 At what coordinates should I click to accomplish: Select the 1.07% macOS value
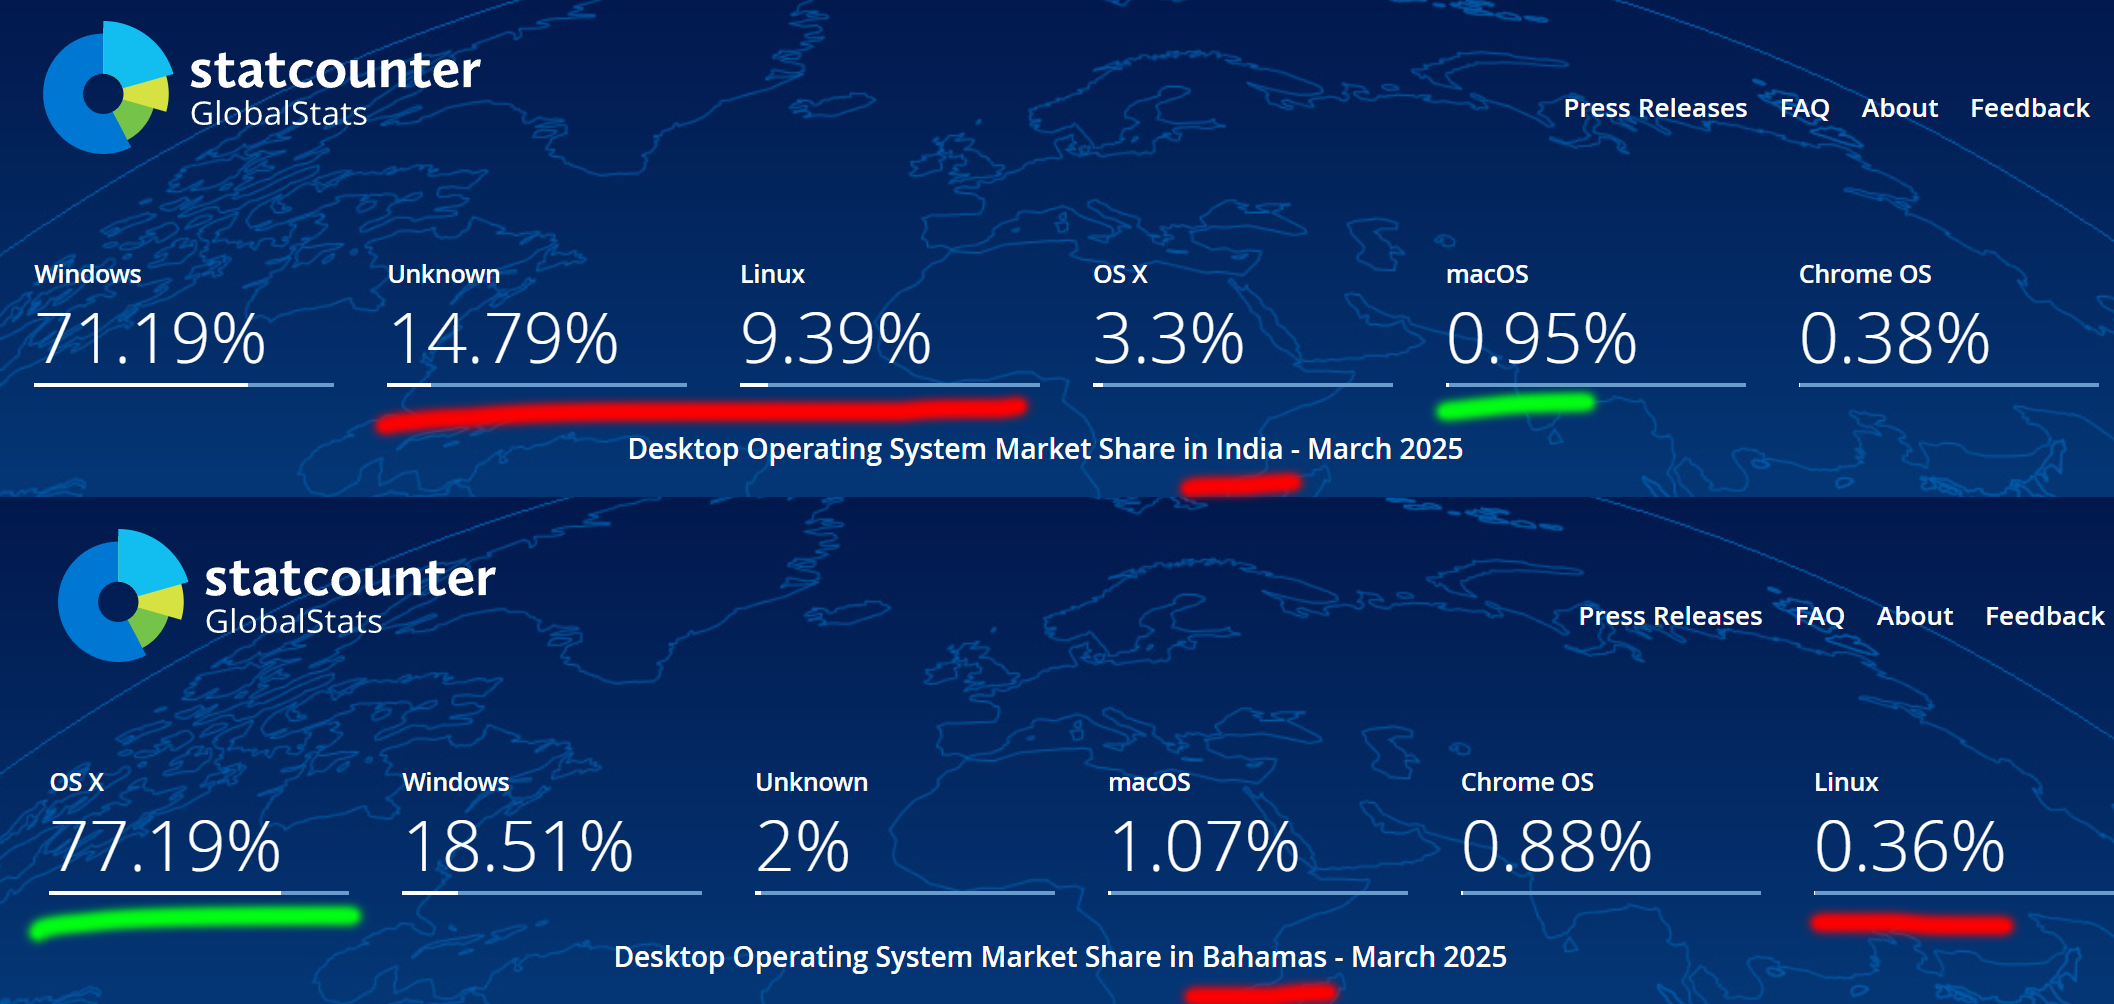click(1204, 846)
